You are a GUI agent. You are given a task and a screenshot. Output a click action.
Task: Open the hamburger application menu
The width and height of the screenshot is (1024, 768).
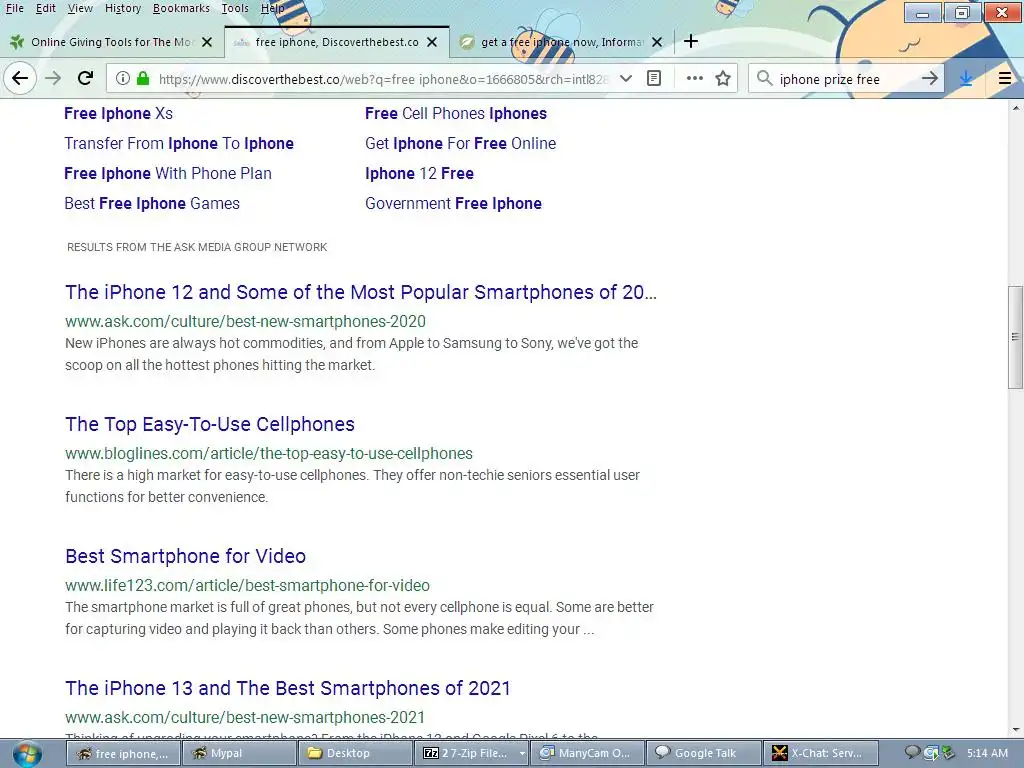[x=1005, y=79]
